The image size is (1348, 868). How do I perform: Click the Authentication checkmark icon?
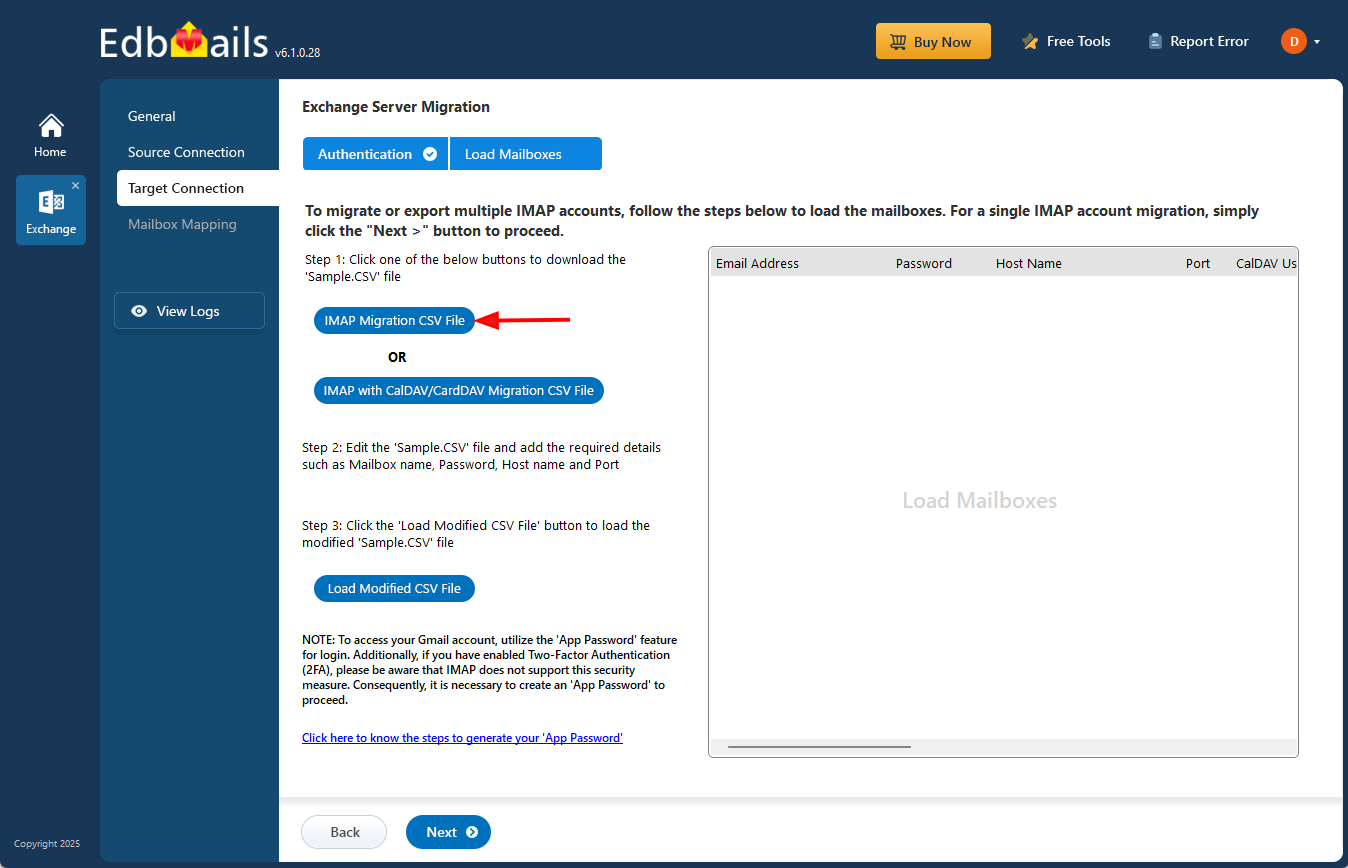[430, 154]
